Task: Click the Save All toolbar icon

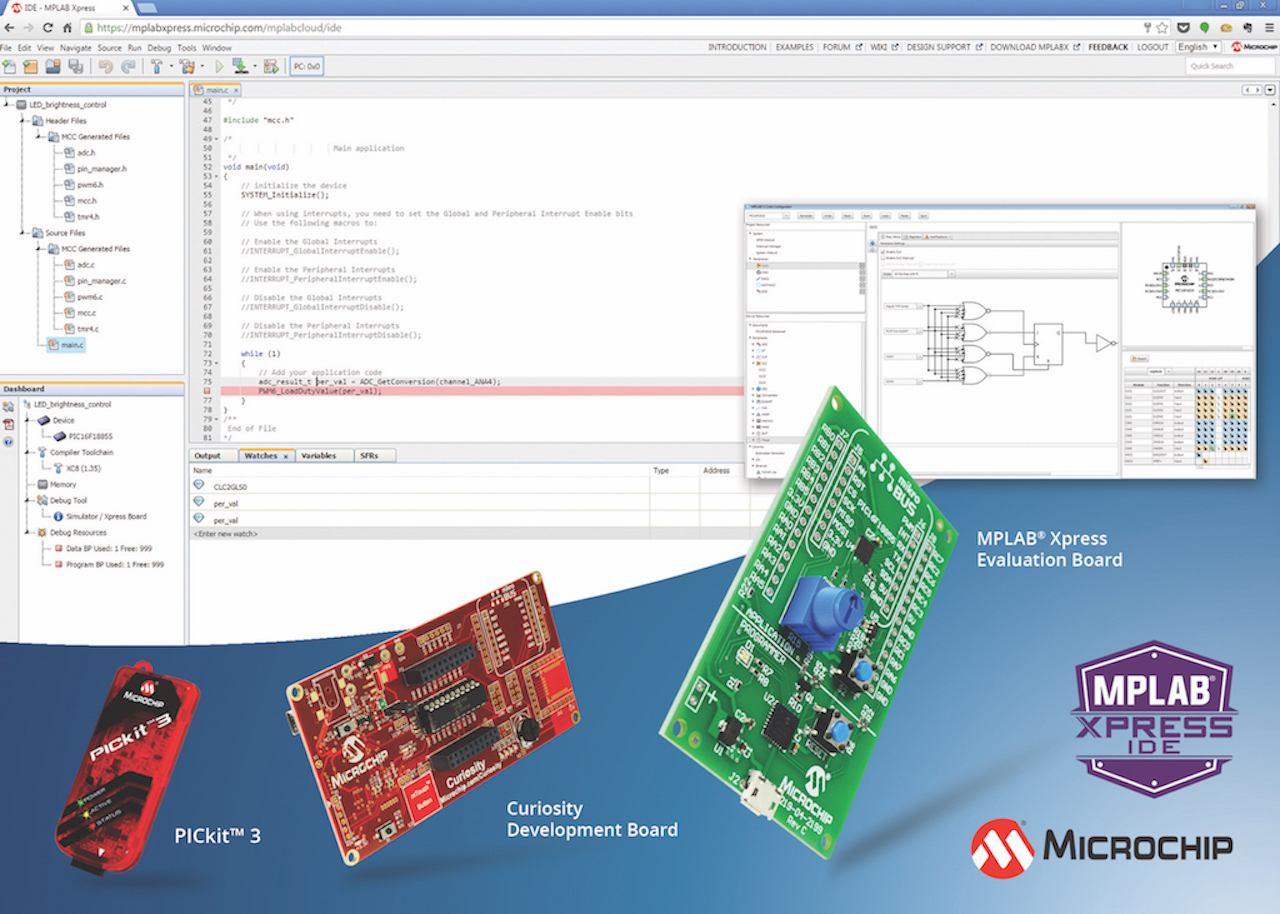Action: point(75,67)
